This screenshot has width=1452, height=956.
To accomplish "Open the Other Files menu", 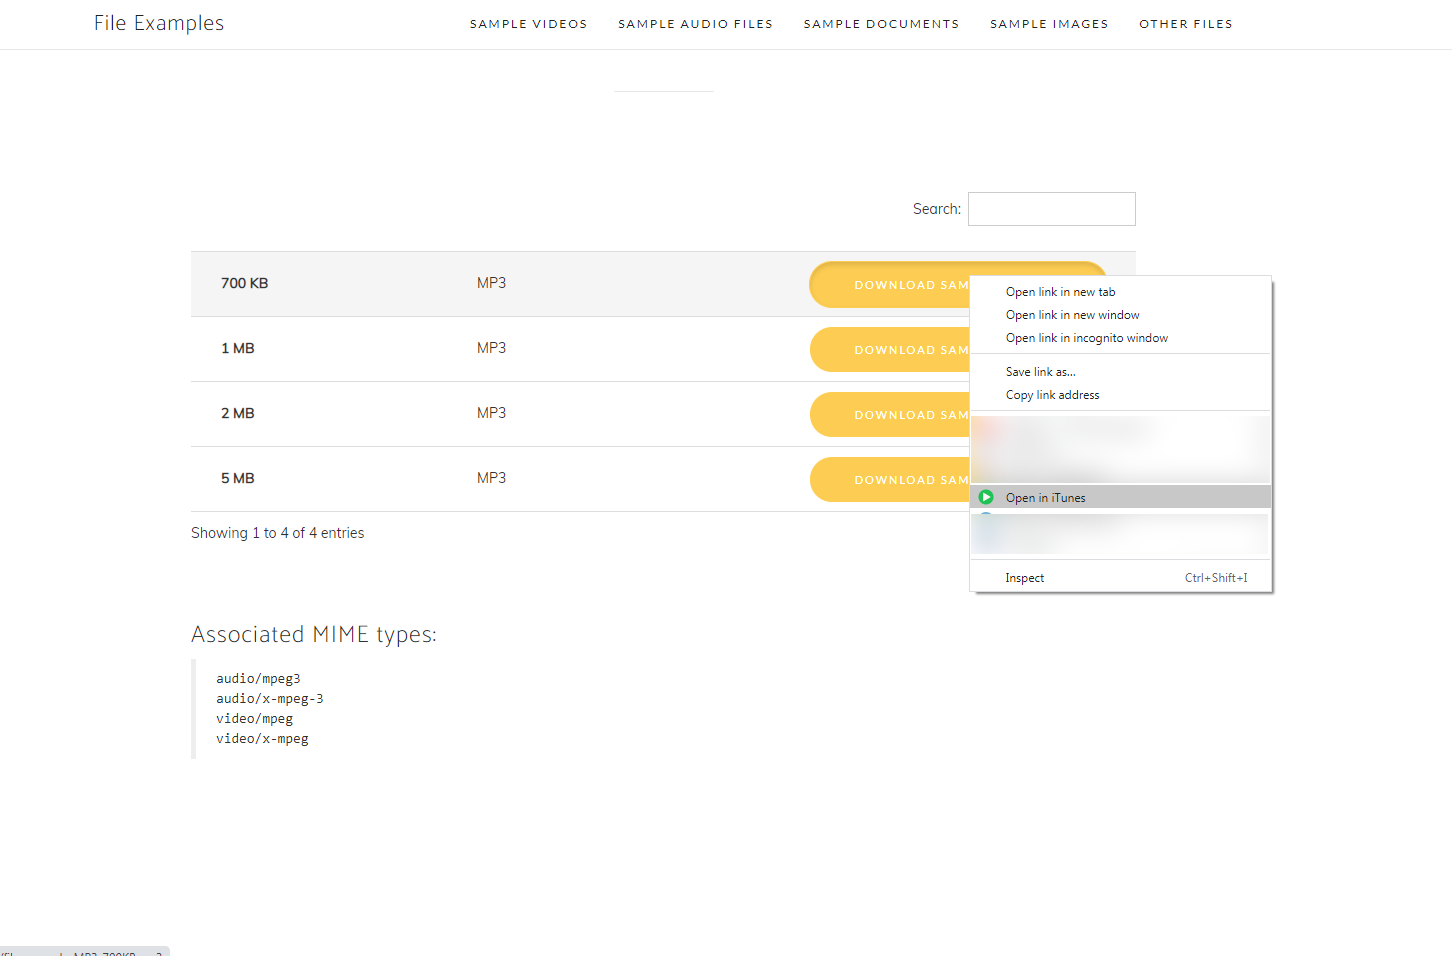I will 1186,24.
